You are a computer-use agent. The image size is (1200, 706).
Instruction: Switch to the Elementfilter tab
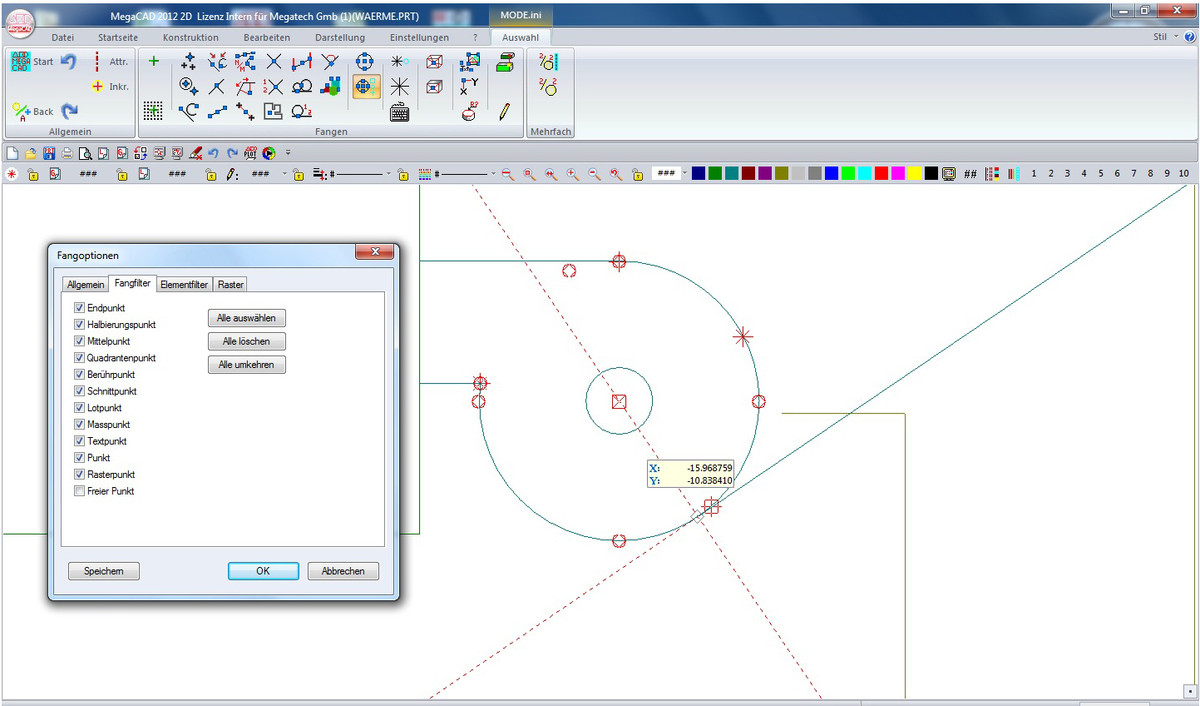coord(184,285)
